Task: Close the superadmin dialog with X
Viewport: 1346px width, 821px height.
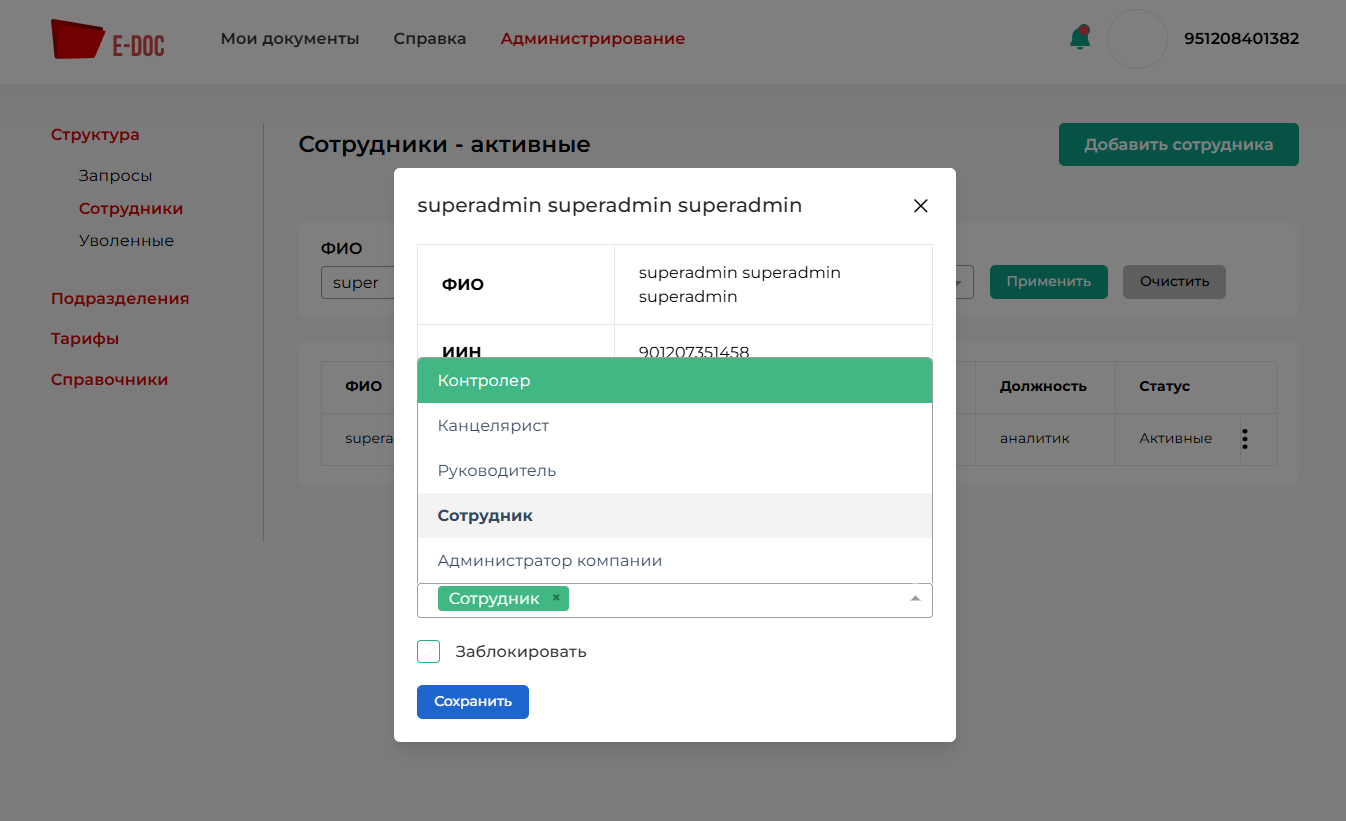Action: (x=920, y=206)
